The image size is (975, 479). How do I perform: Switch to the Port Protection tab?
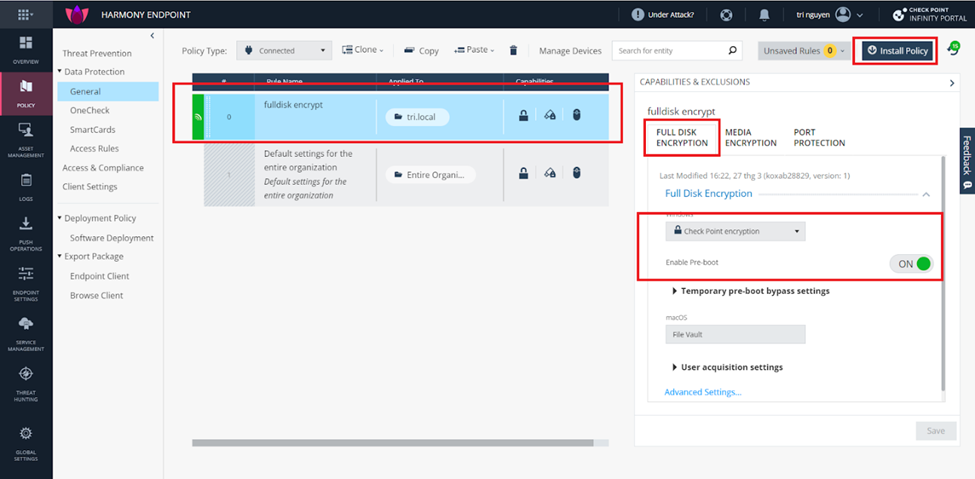click(x=819, y=137)
